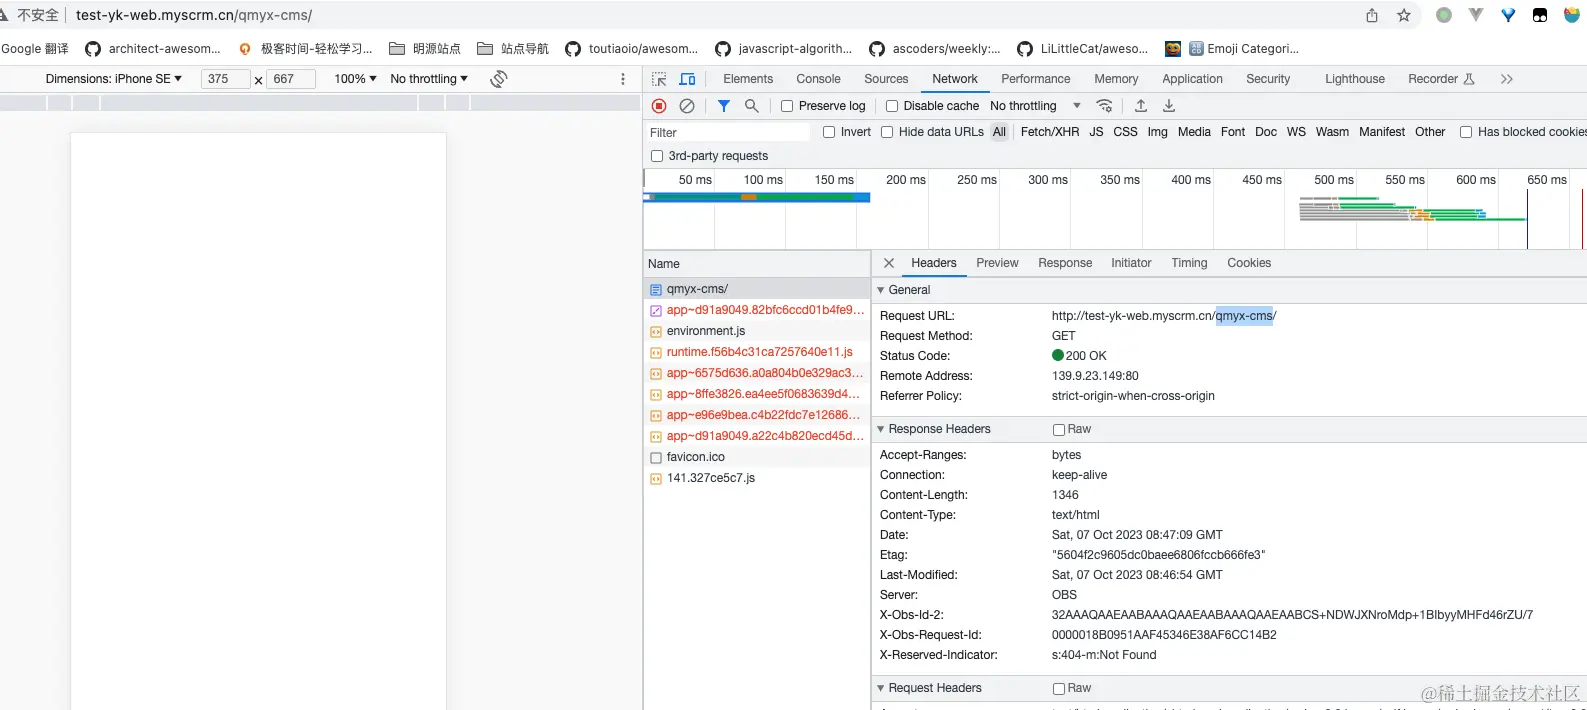Switch to the Sources panel

pos(886,79)
